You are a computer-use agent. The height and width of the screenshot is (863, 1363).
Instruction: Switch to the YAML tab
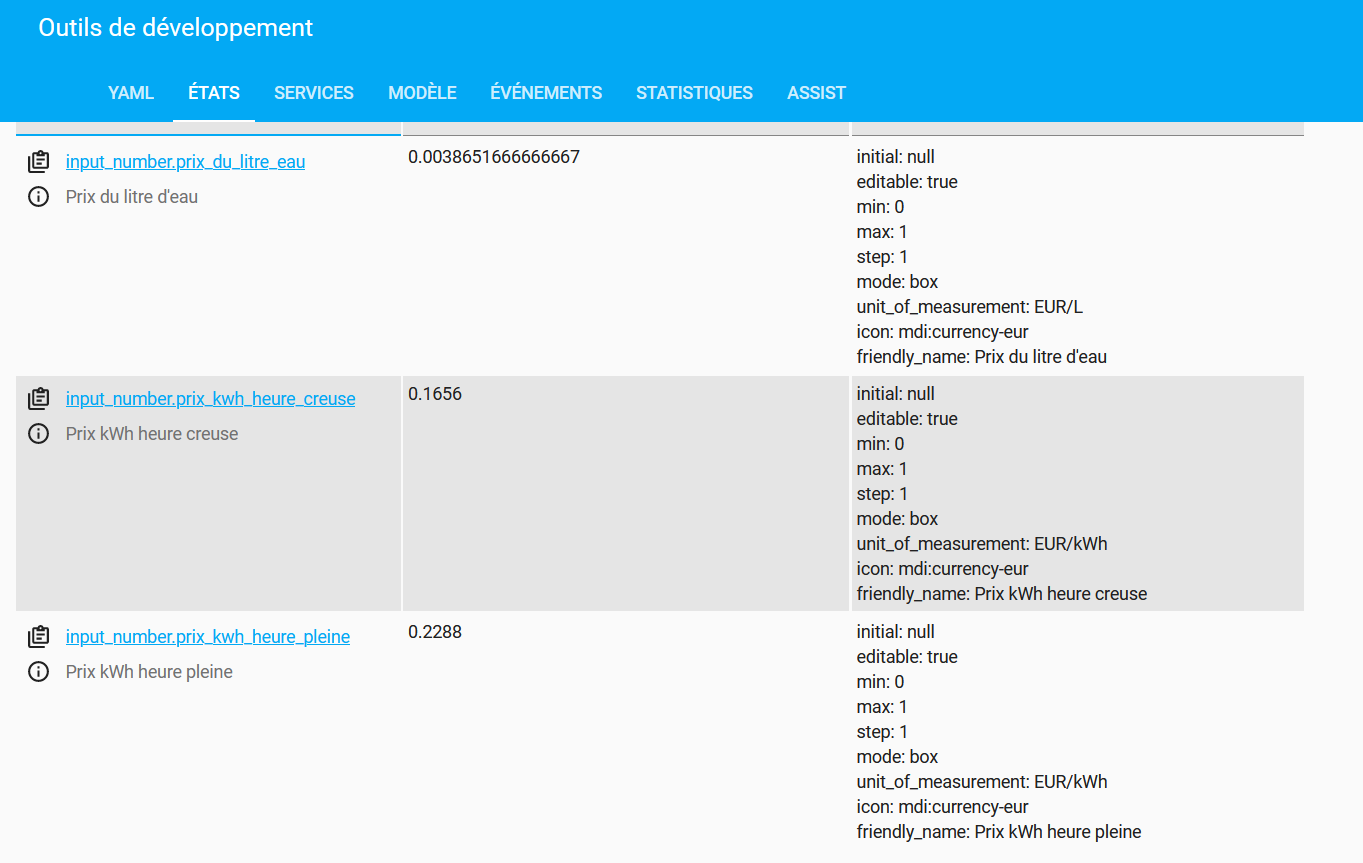point(131,93)
